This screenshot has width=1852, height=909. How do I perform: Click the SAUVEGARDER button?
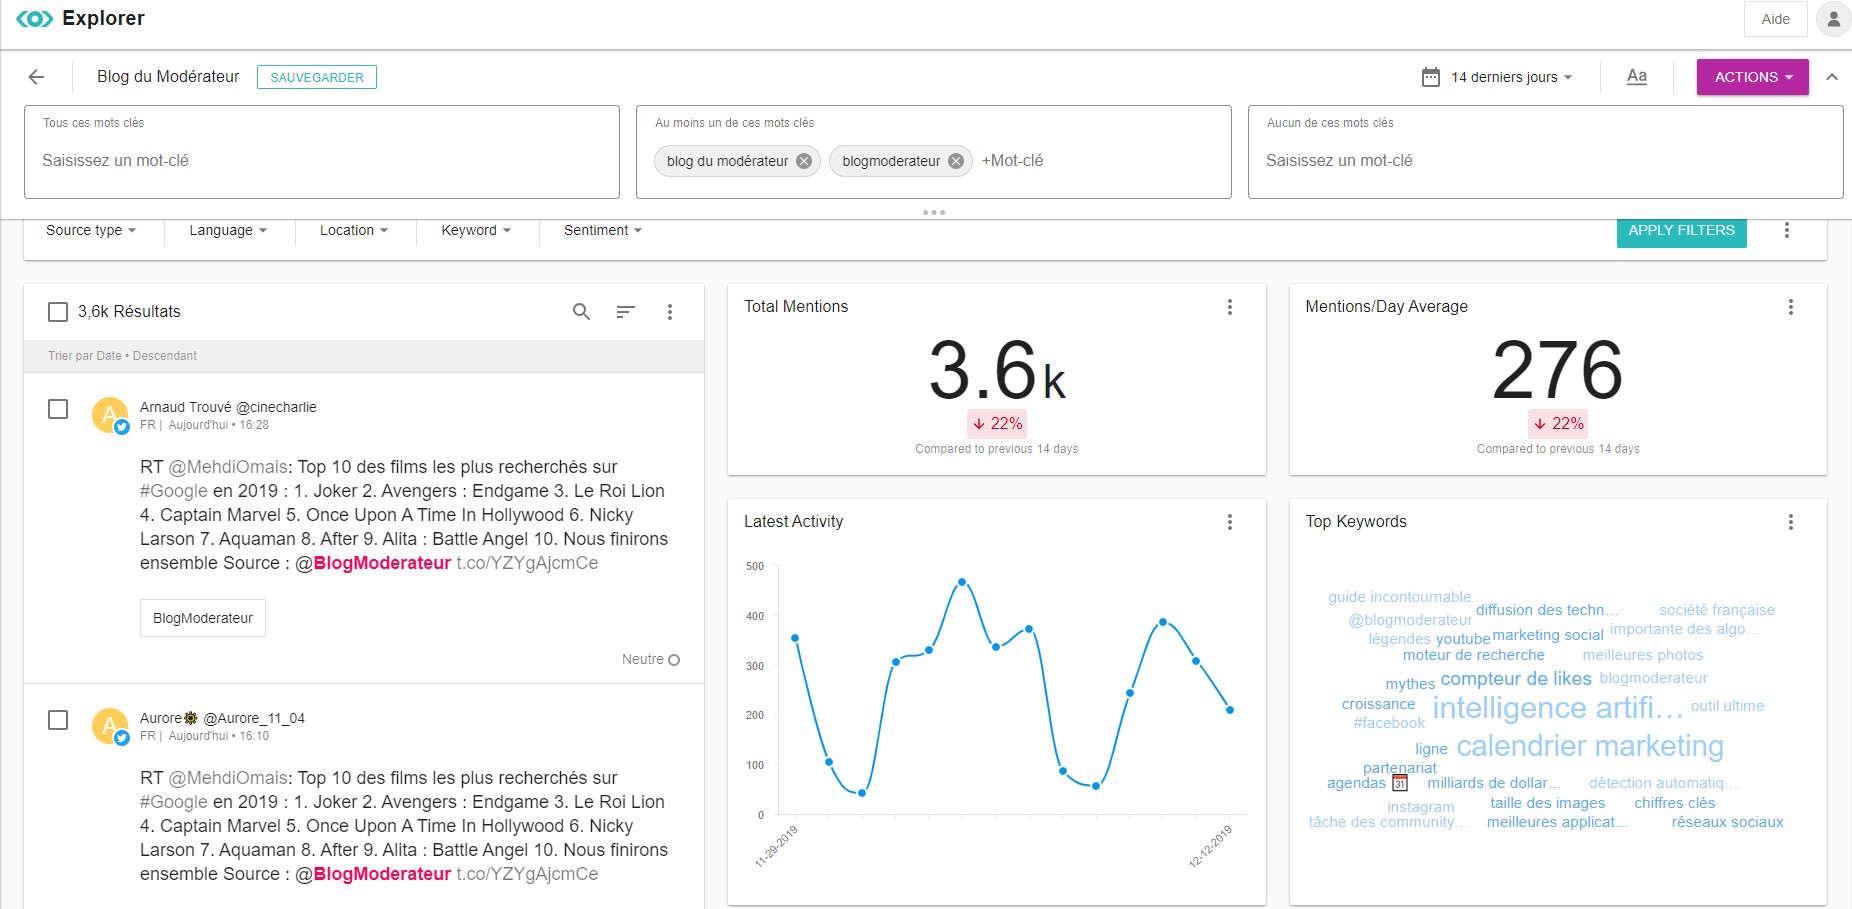pyautogui.click(x=317, y=76)
